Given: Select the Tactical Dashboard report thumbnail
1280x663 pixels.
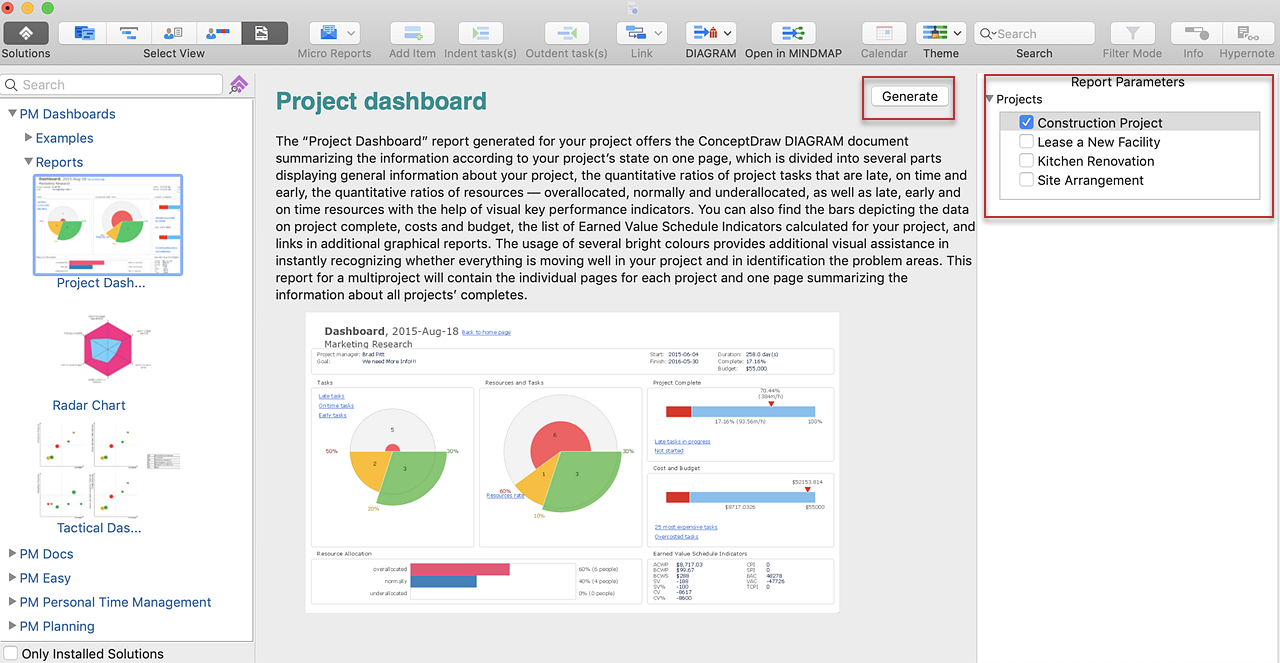Looking at the screenshot, I should [109, 468].
